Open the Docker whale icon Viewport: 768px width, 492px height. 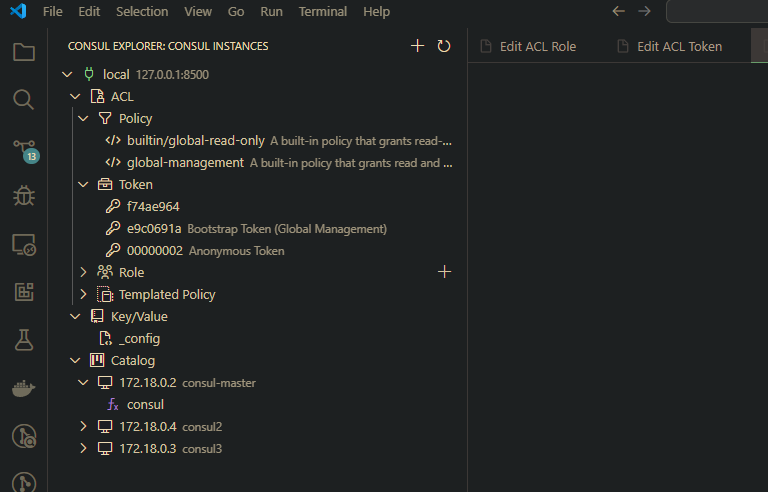tap(24, 389)
